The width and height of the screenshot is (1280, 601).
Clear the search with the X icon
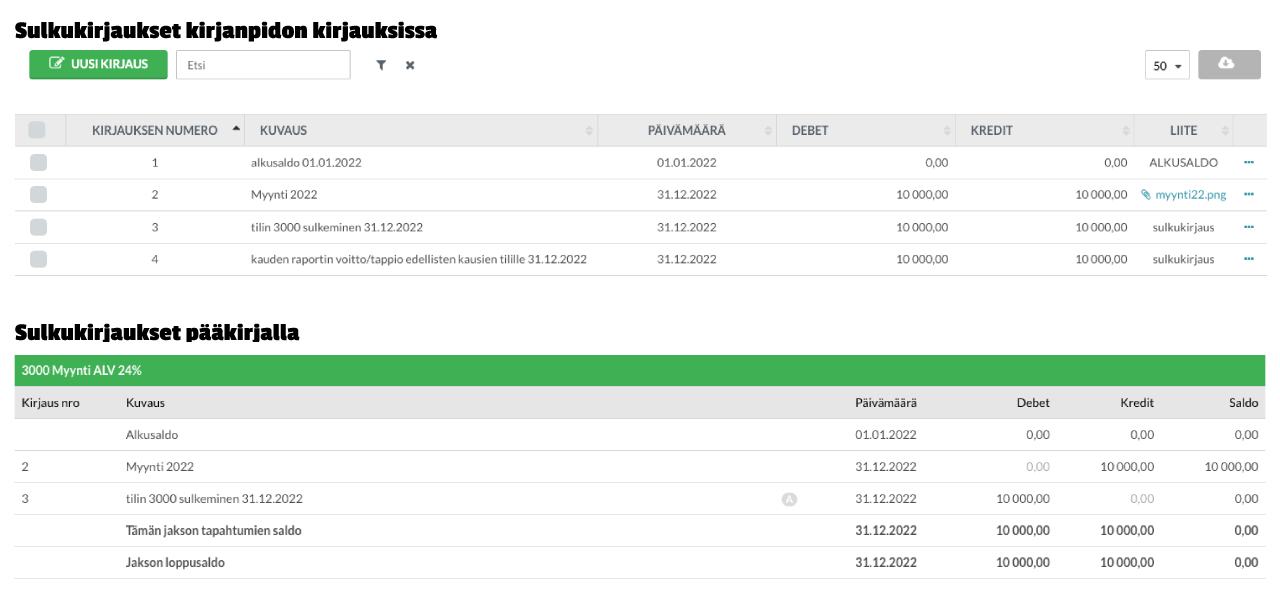(x=410, y=65)
